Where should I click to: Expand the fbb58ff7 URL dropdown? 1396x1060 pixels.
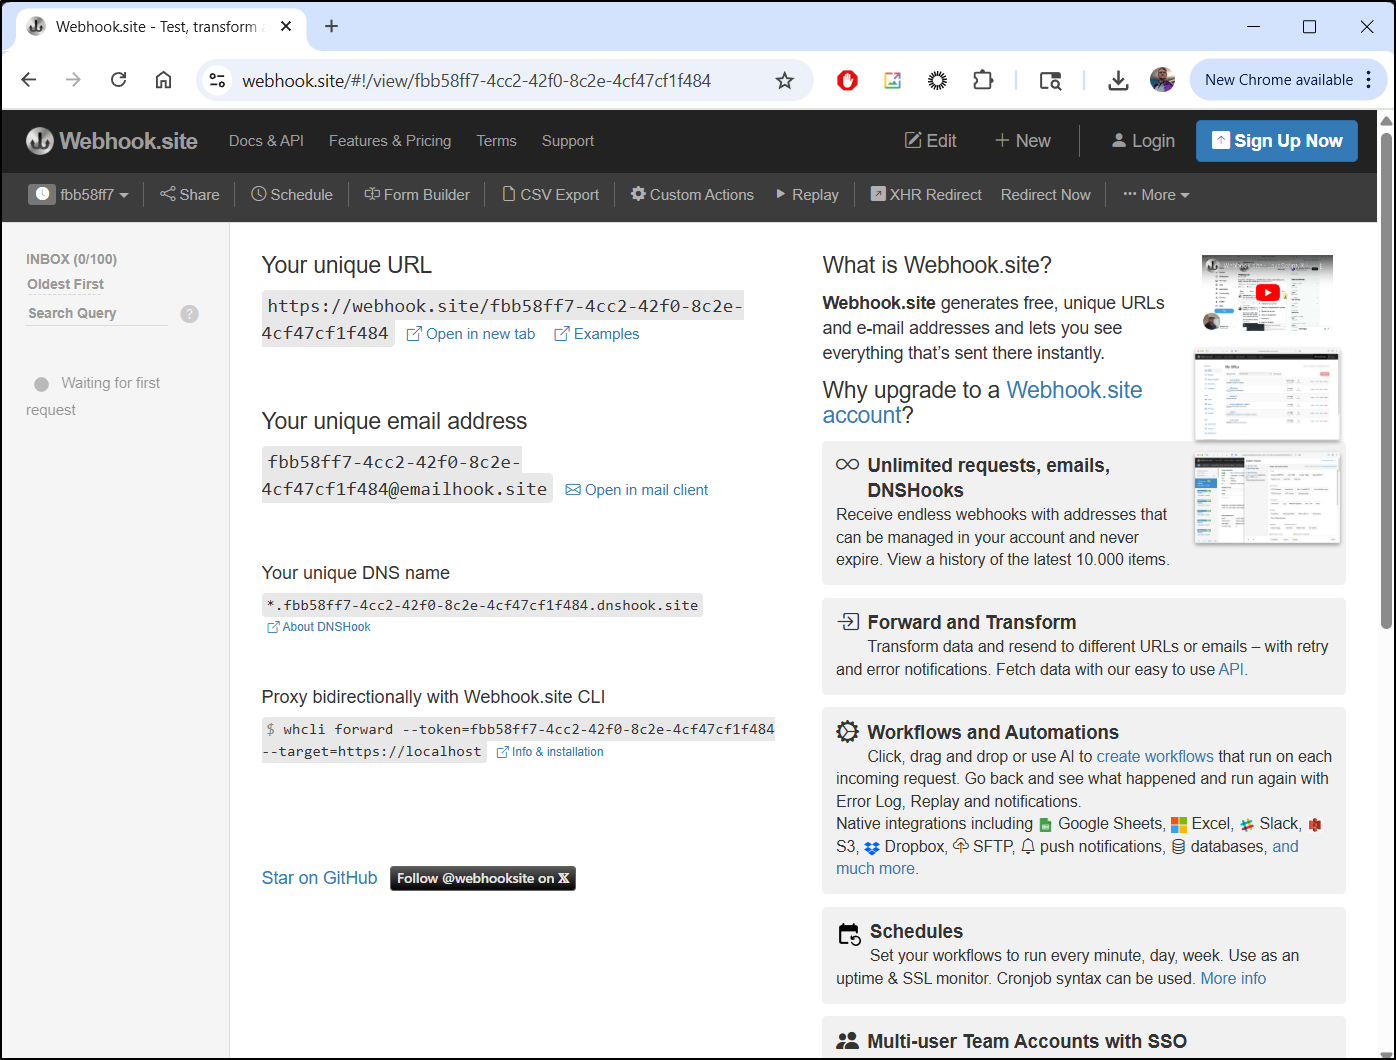click(x=79, y=195)
